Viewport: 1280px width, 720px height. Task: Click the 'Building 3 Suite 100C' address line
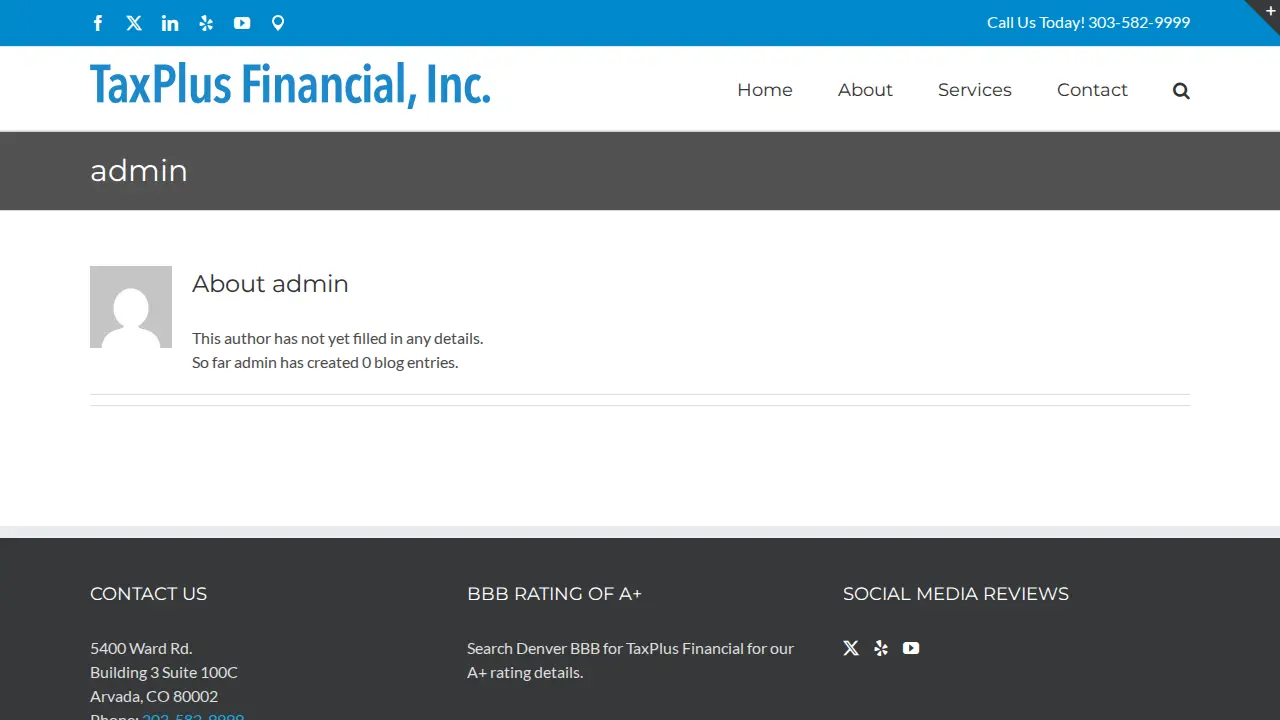pyautogui.click(x=164, y=672)
